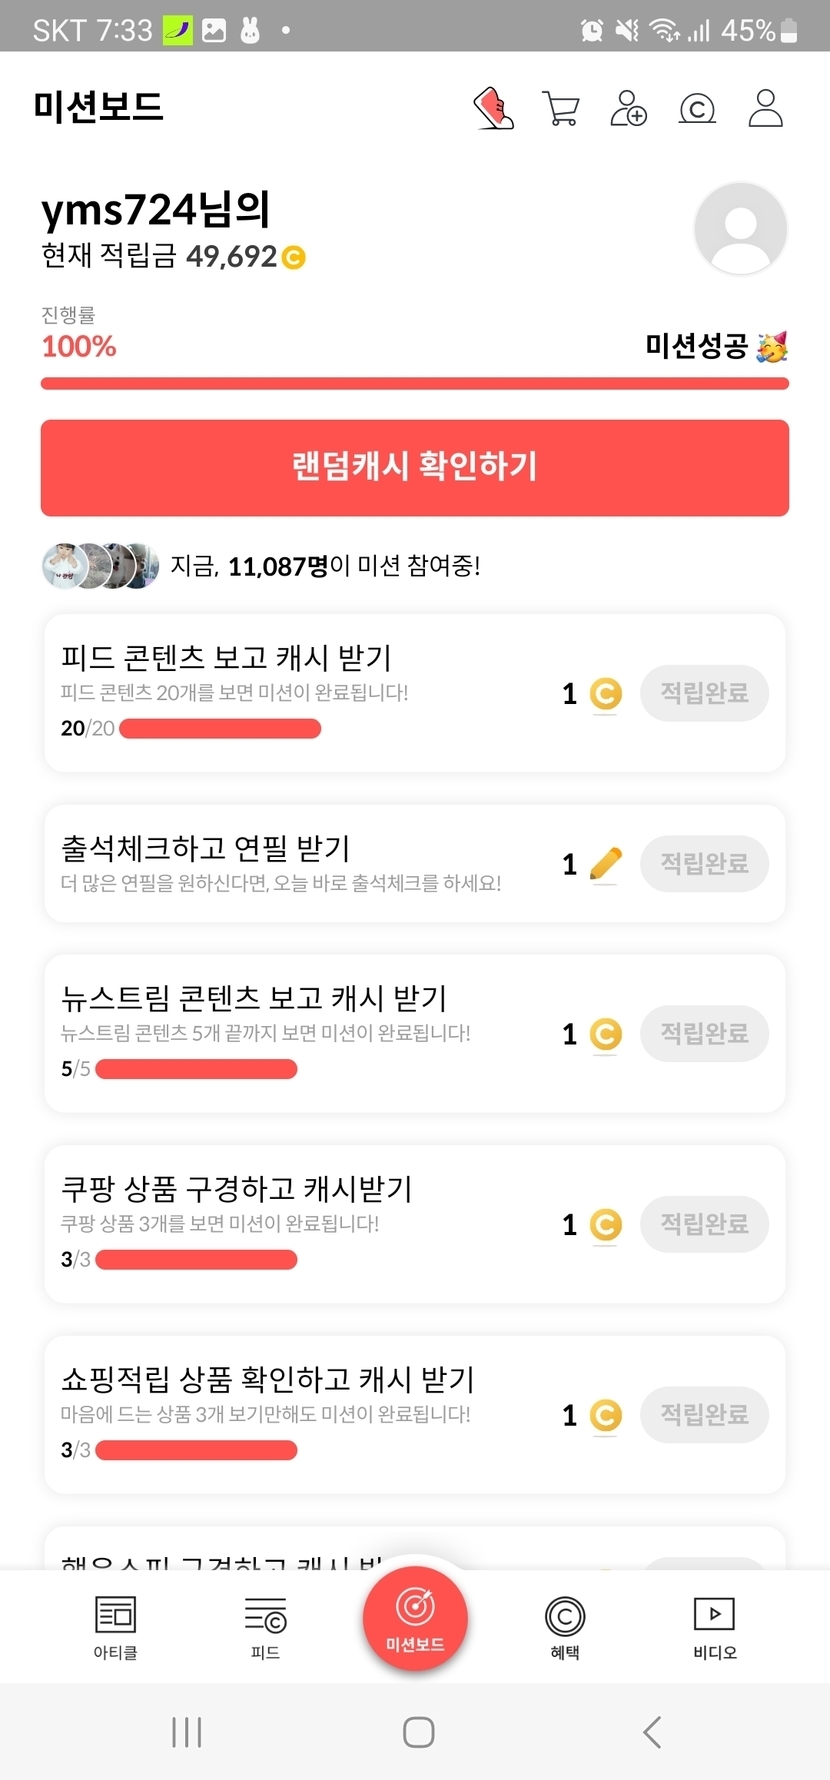
Task: Tap 적립완료 for 쿠팡 상품 mission
Action: click(x=704, y=1224)
